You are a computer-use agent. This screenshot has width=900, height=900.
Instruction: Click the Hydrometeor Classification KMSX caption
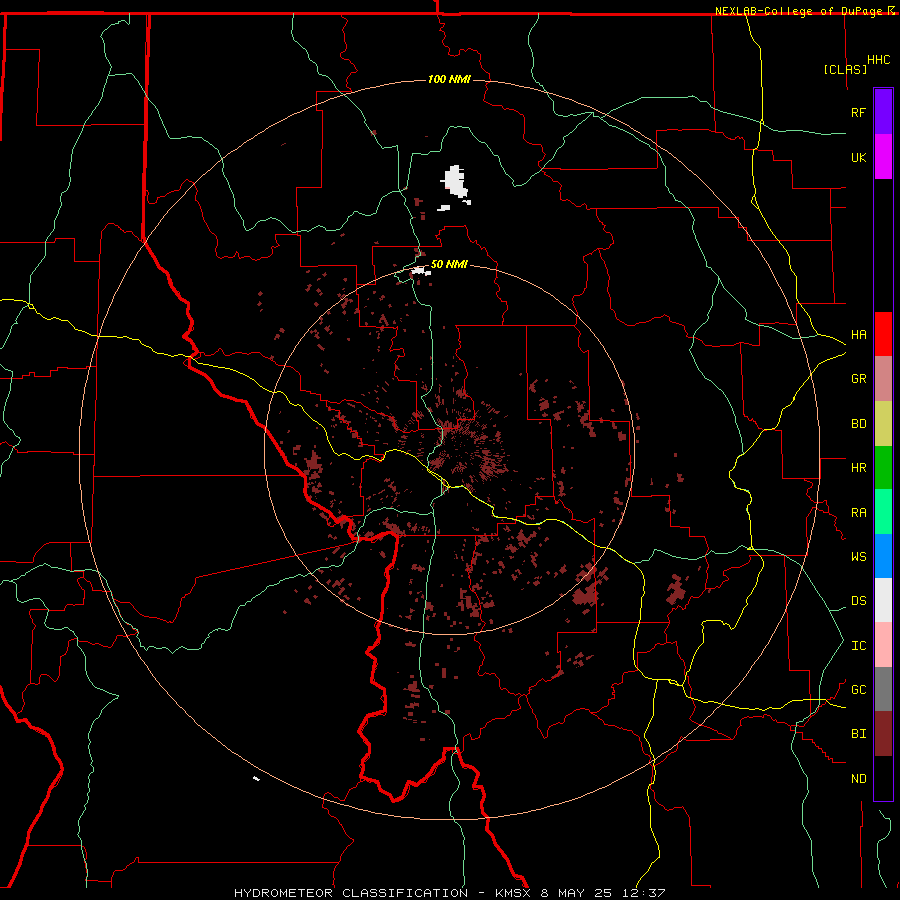pos(449,893)
